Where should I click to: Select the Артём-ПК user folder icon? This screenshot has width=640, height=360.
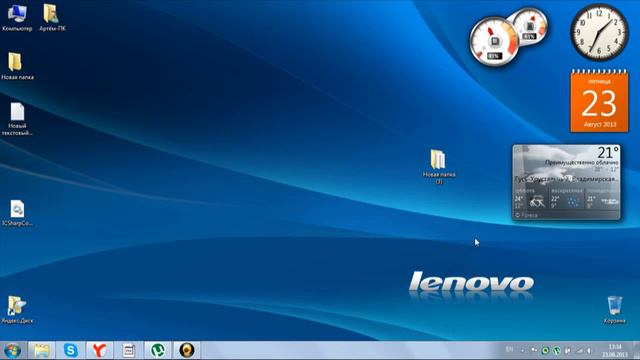pos(52,18)
